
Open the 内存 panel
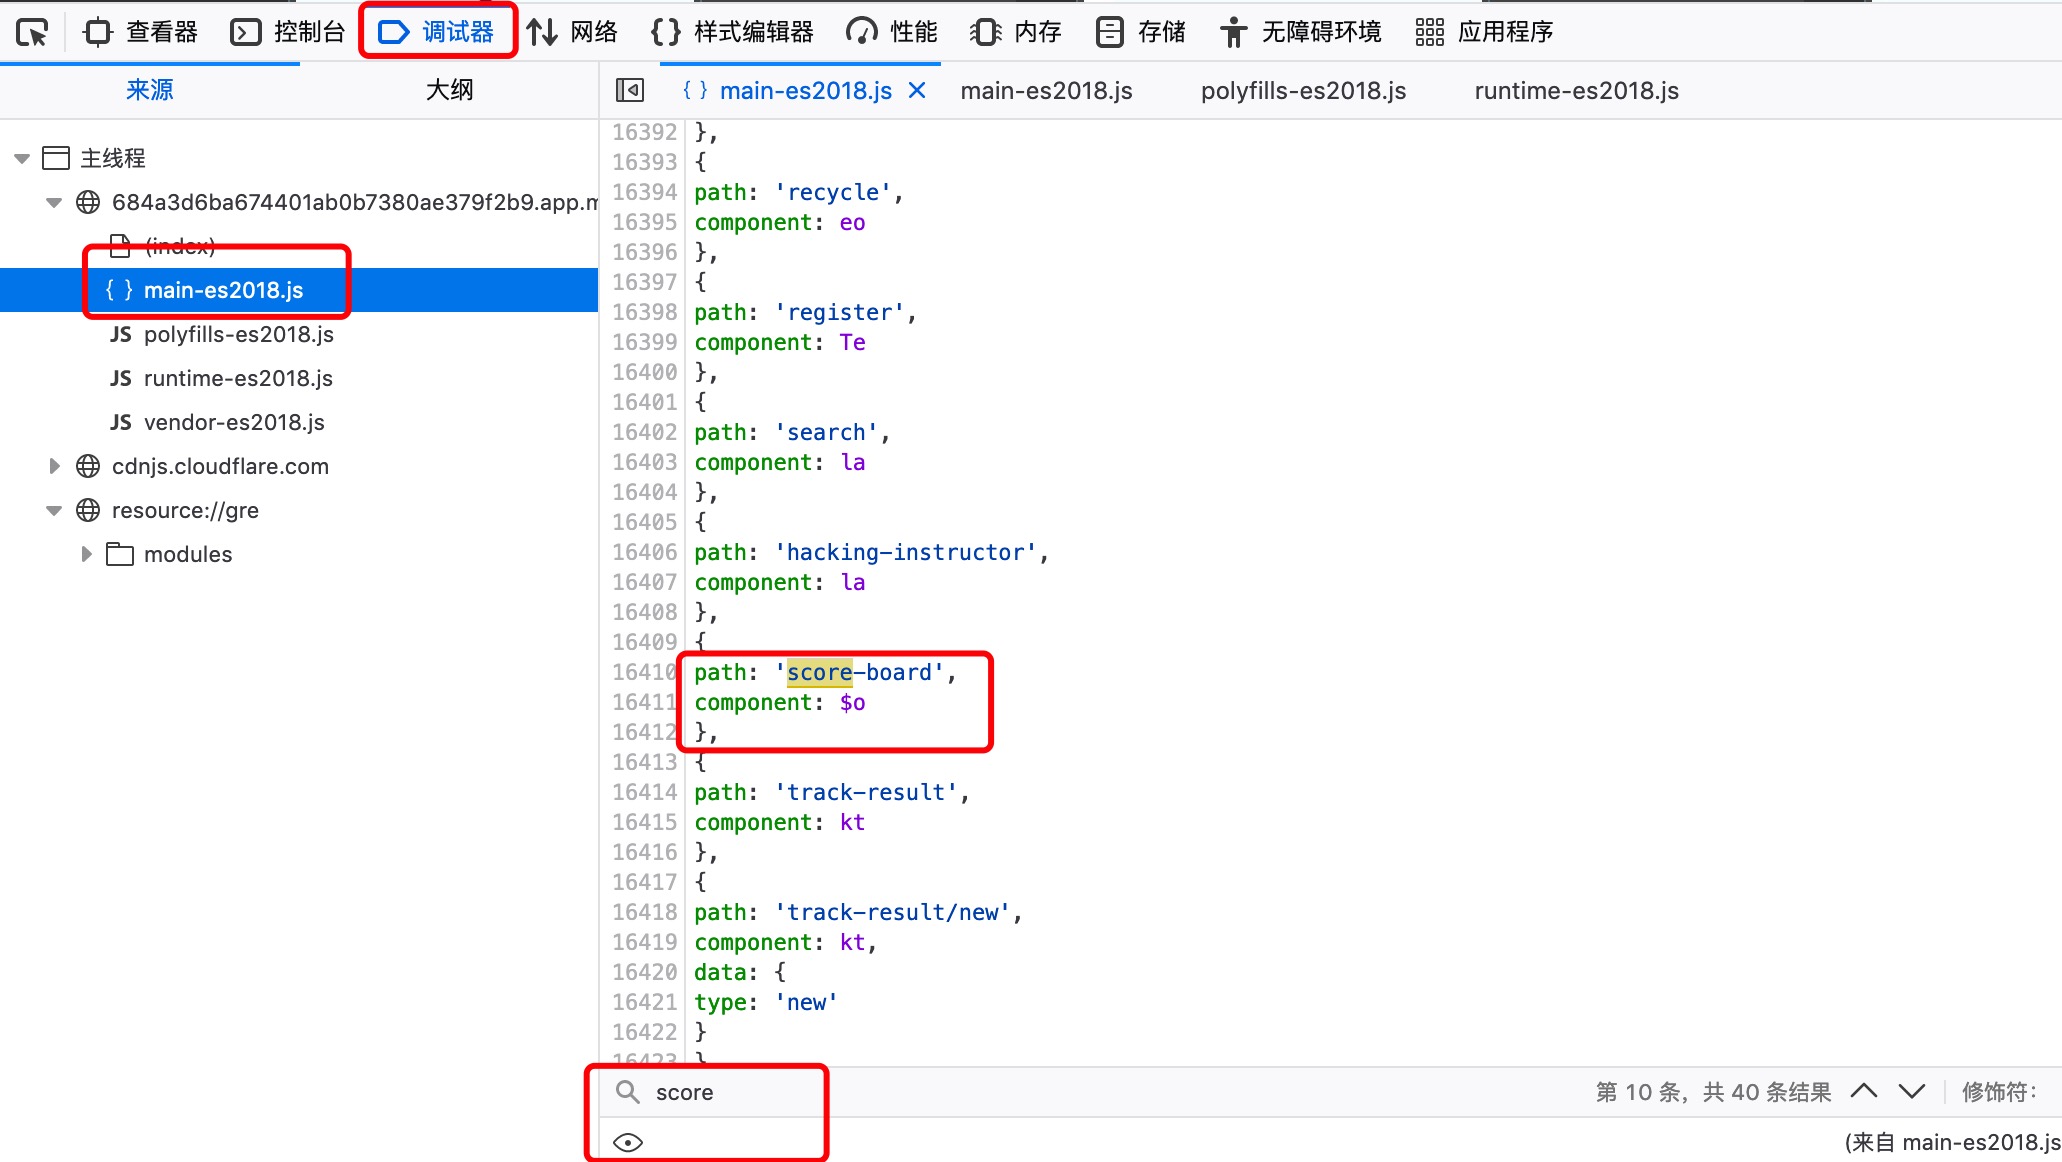tap(1014, 31)
